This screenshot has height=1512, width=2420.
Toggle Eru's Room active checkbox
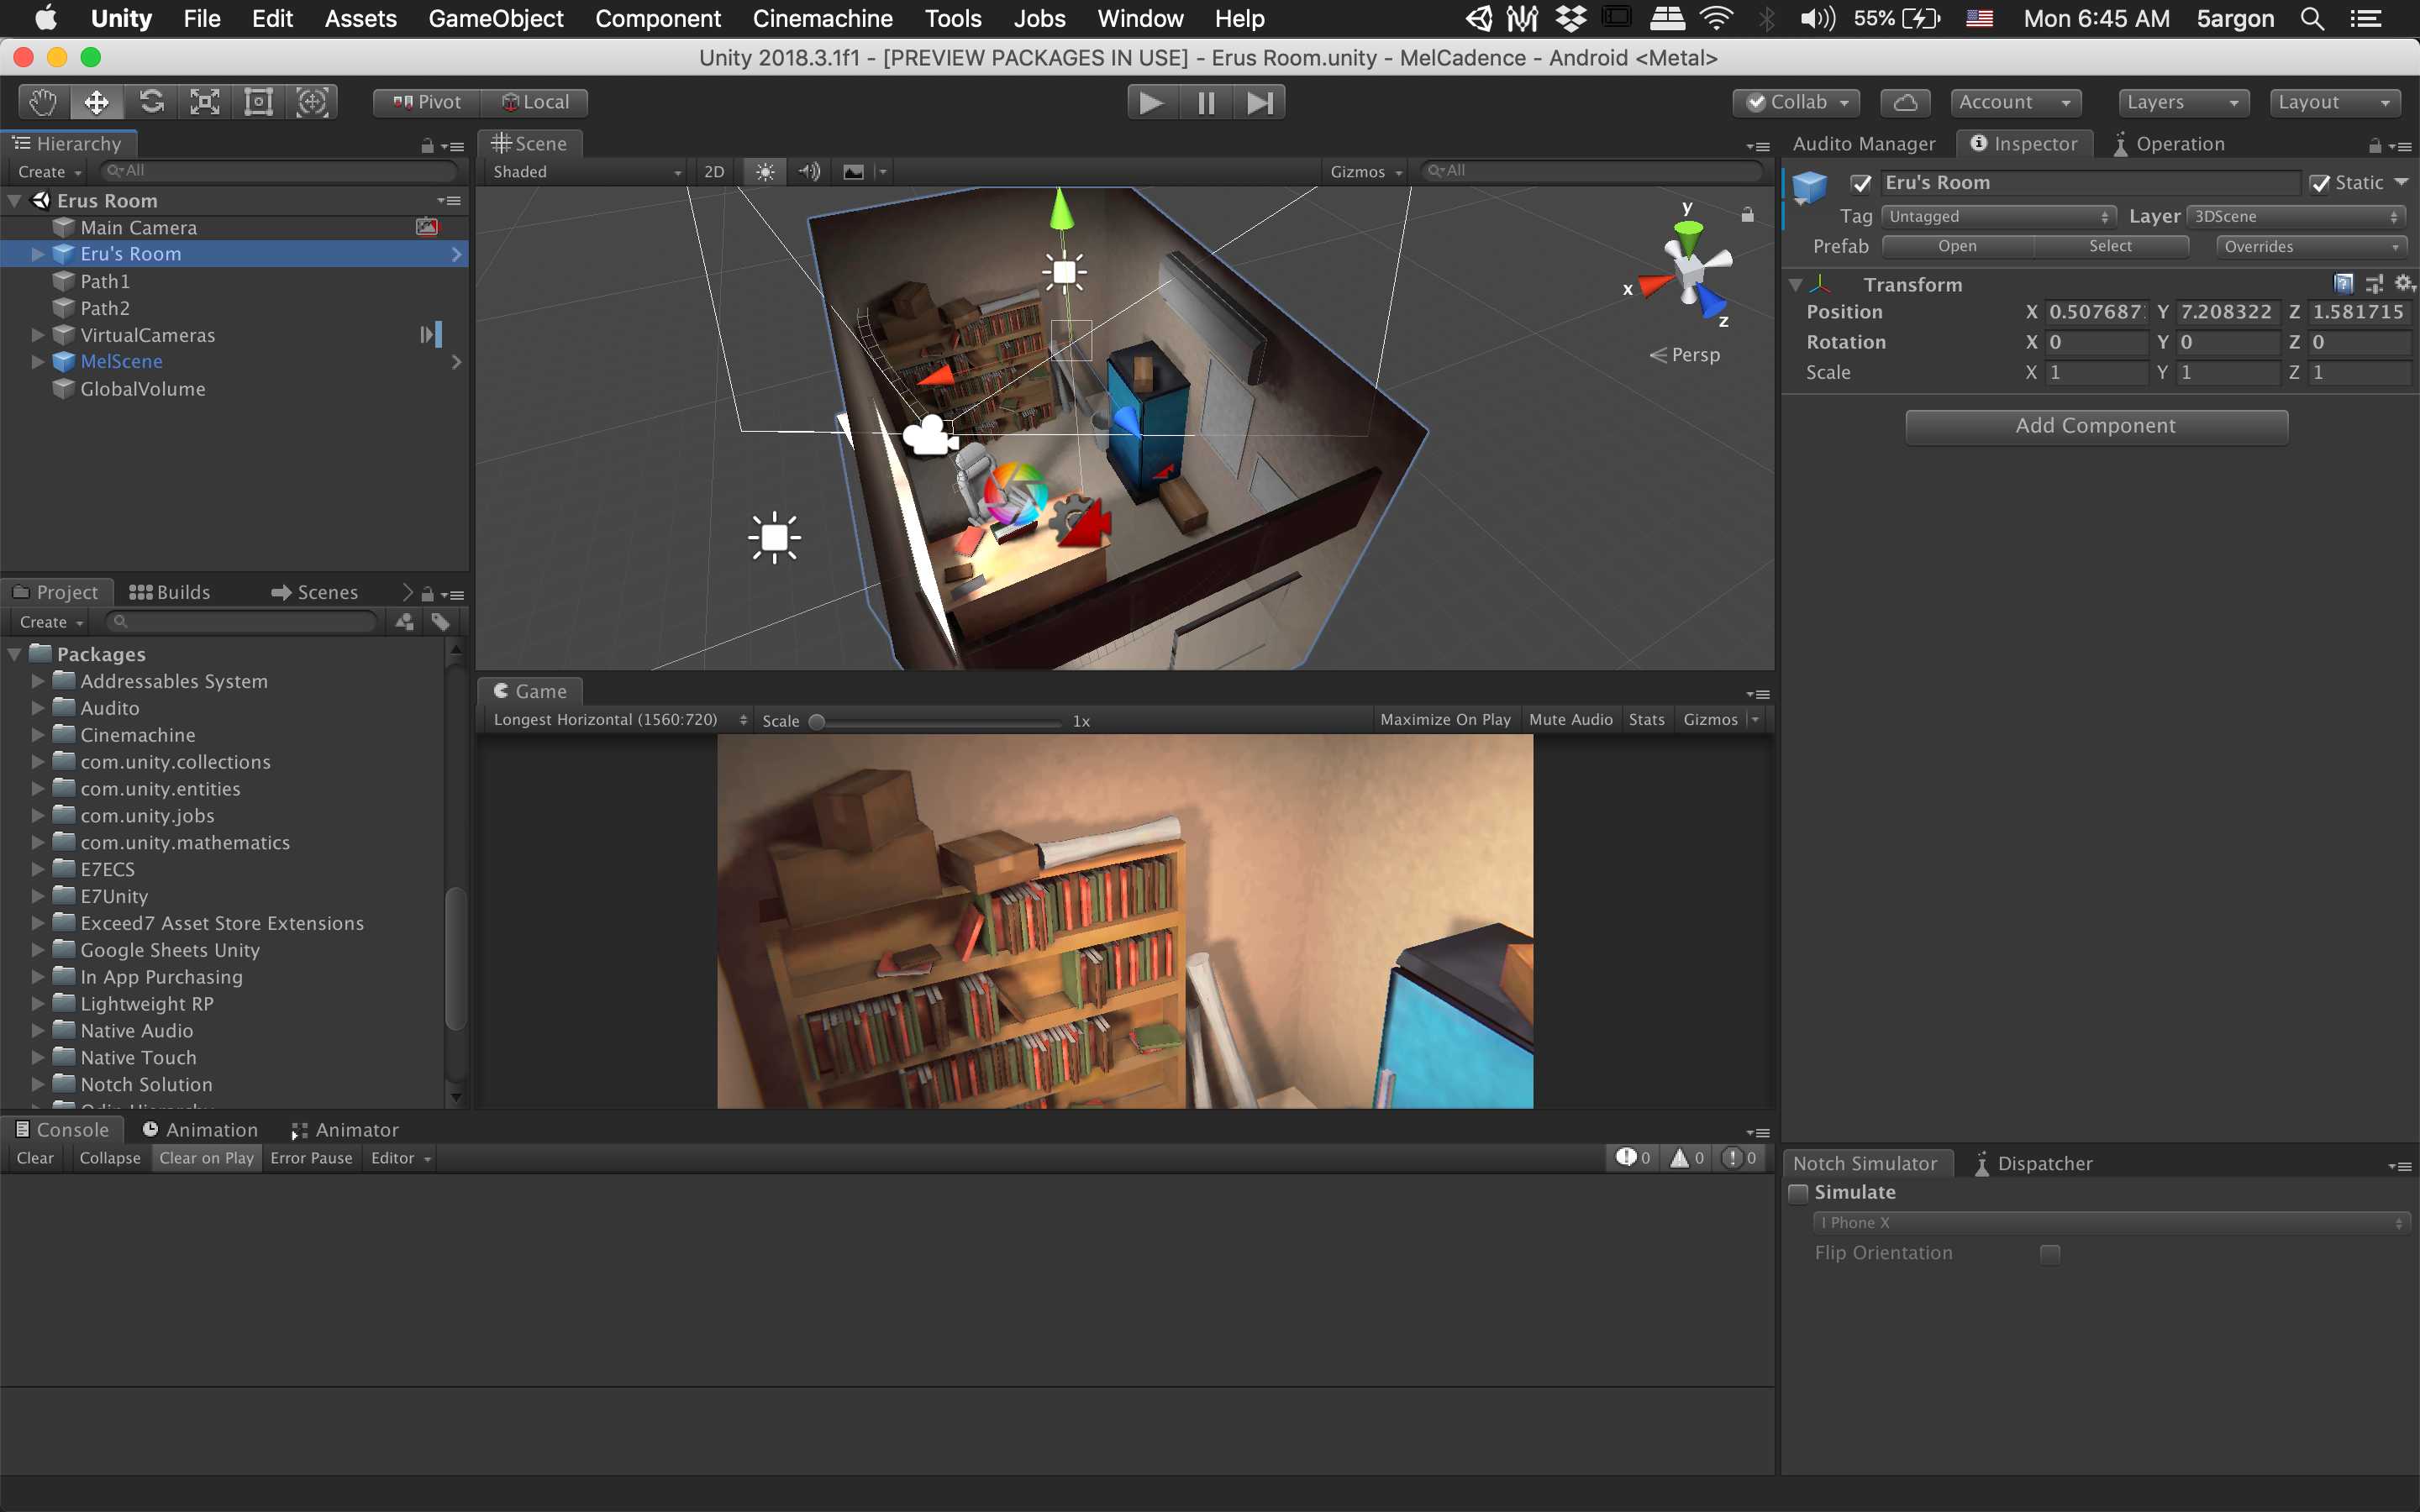click(x=1861, y=184)
